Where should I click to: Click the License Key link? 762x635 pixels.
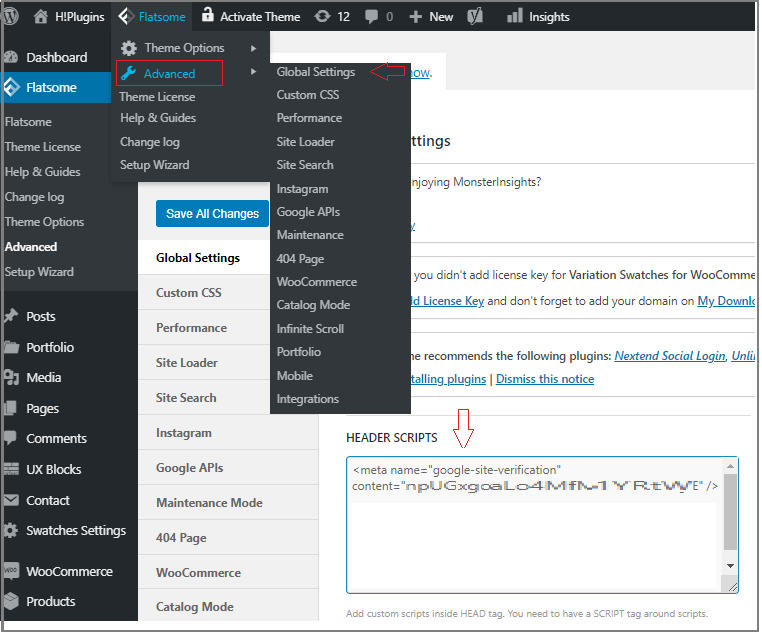coord(447,301)
